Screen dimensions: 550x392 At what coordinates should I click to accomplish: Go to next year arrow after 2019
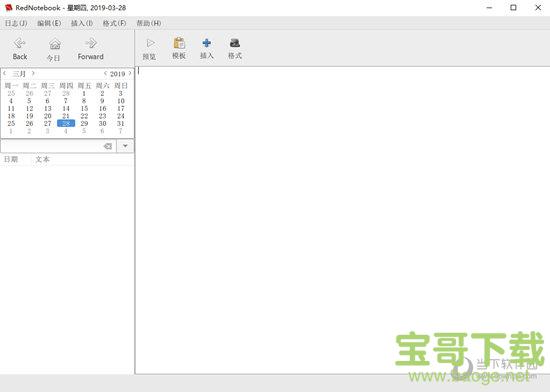(130, 73)
